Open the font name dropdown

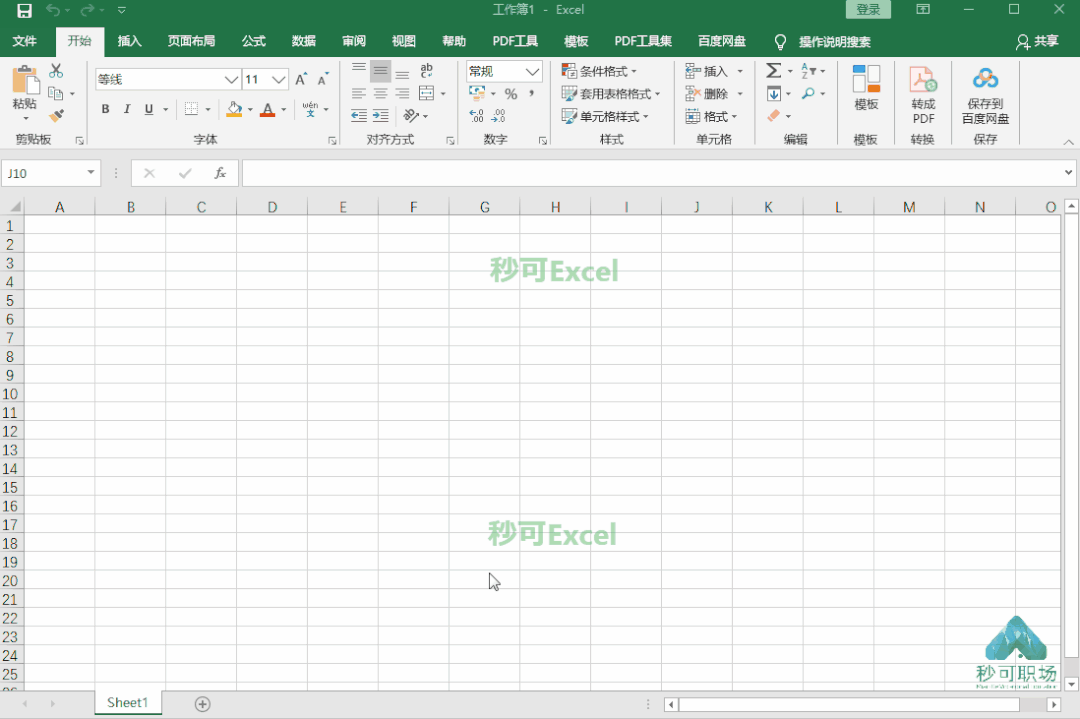click(x=232, y=79)
